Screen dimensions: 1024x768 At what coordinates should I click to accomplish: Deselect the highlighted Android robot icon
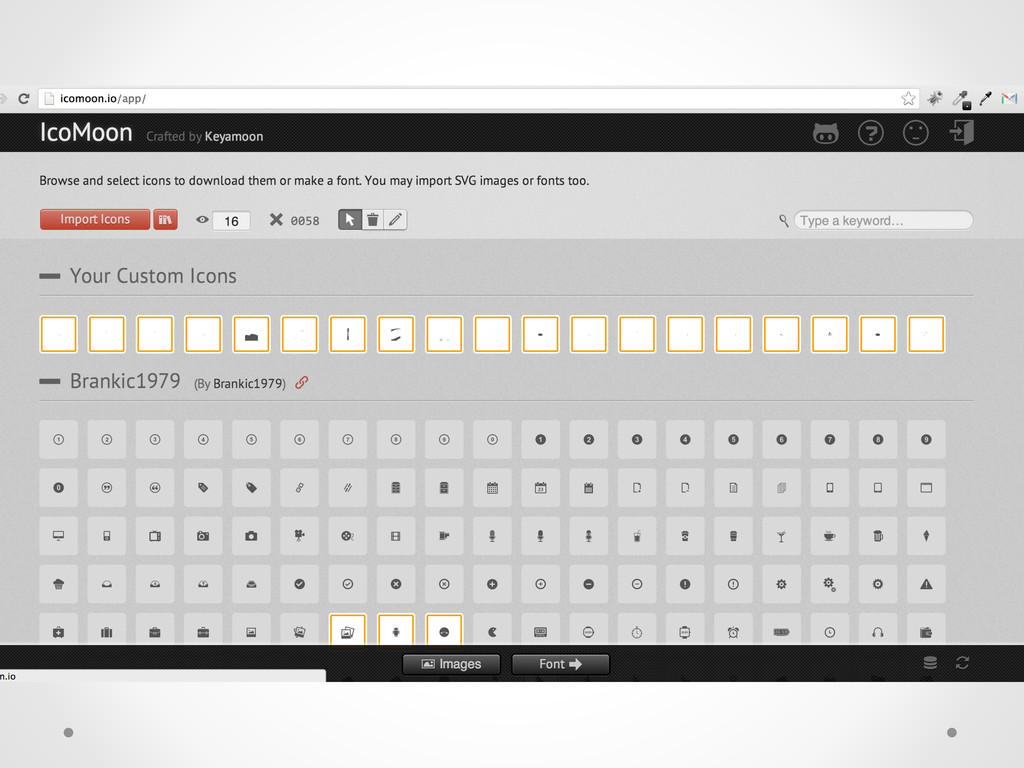[396, 630]
